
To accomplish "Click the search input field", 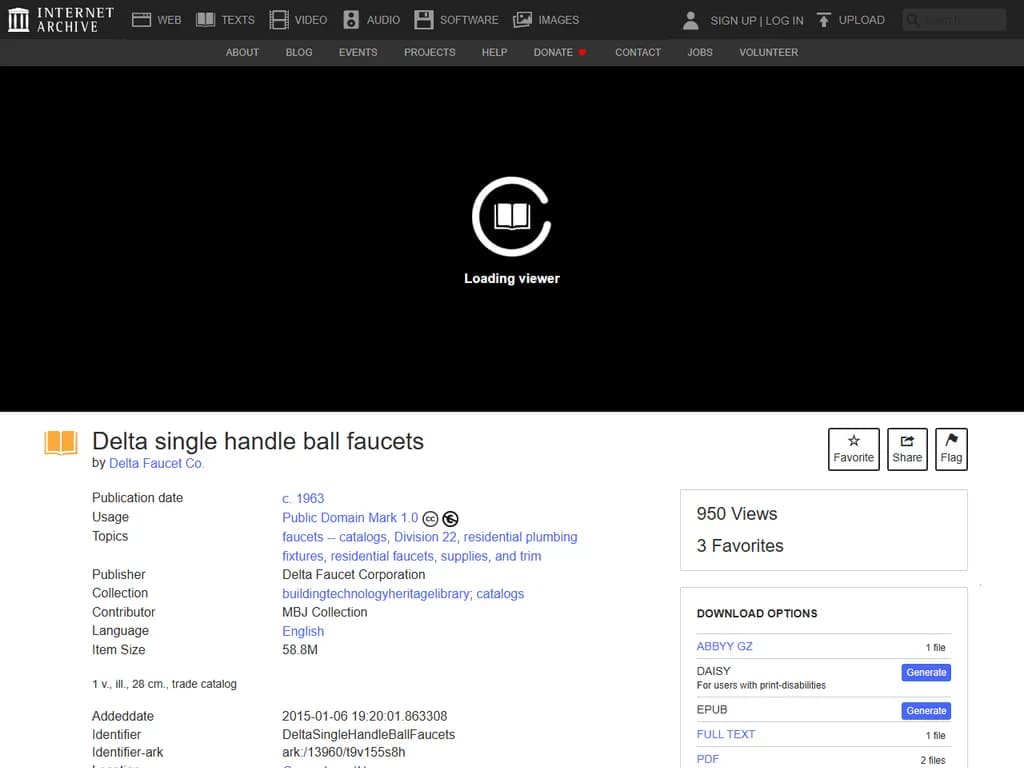I will 960,20.
